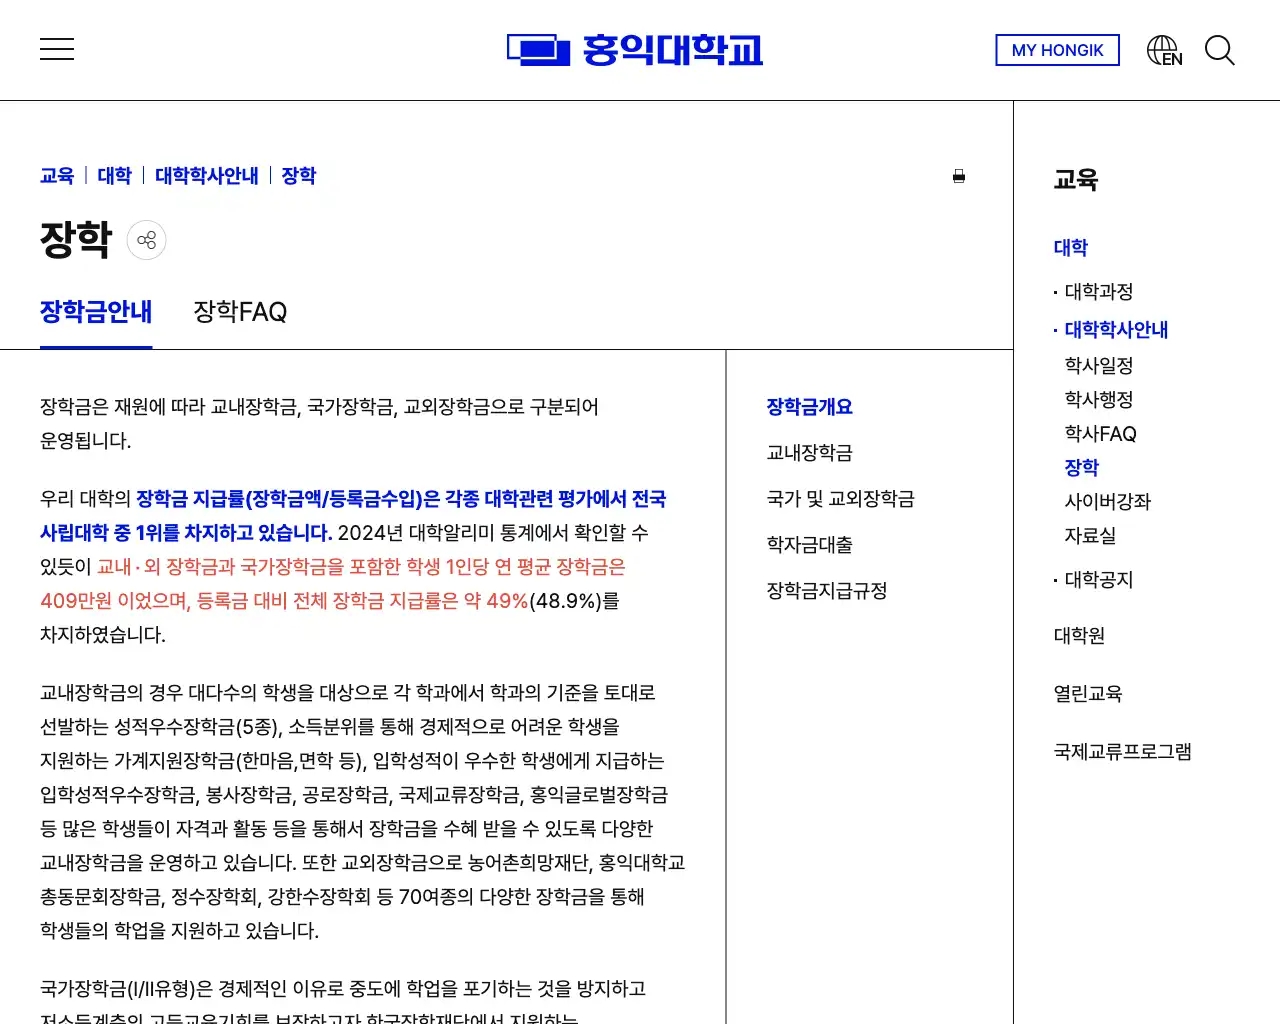Image resolution: width=1280 pixels, height=1024 pixels.
Task: Click 교육 in the breadcrumb
Action: point(56,175)
